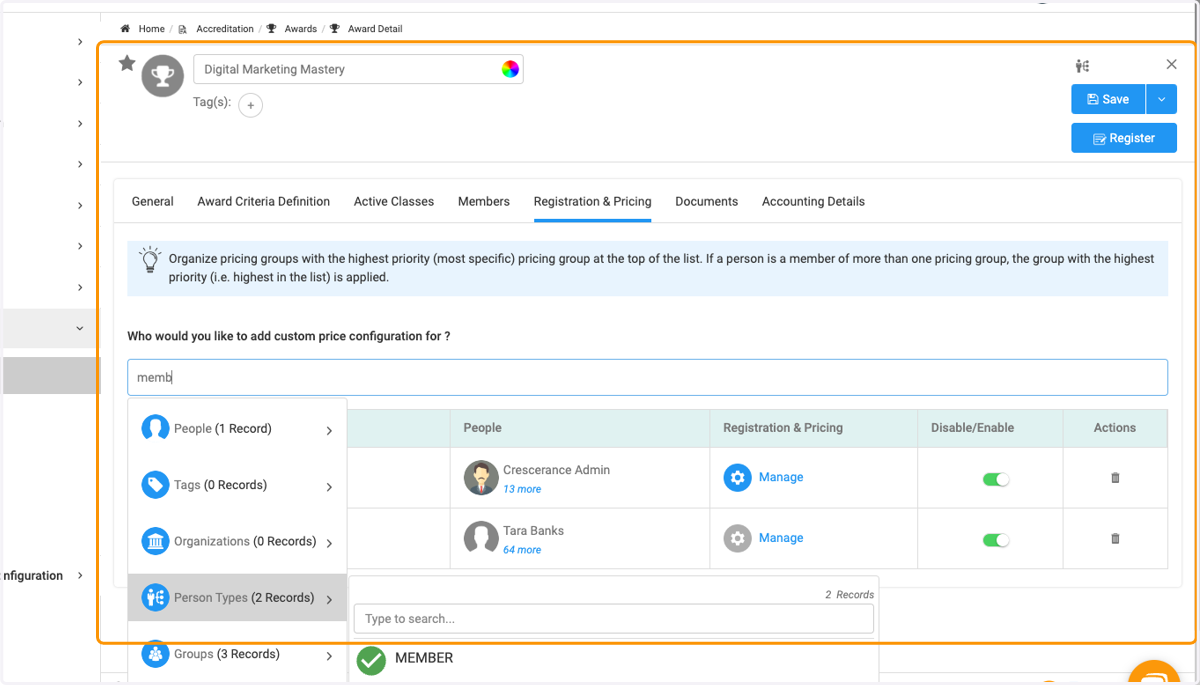Image resolution: width=1200 pixels, height=685 pixels.
Task: Open the Save dropdown arrow
Action: click(x=1161, y=99)
